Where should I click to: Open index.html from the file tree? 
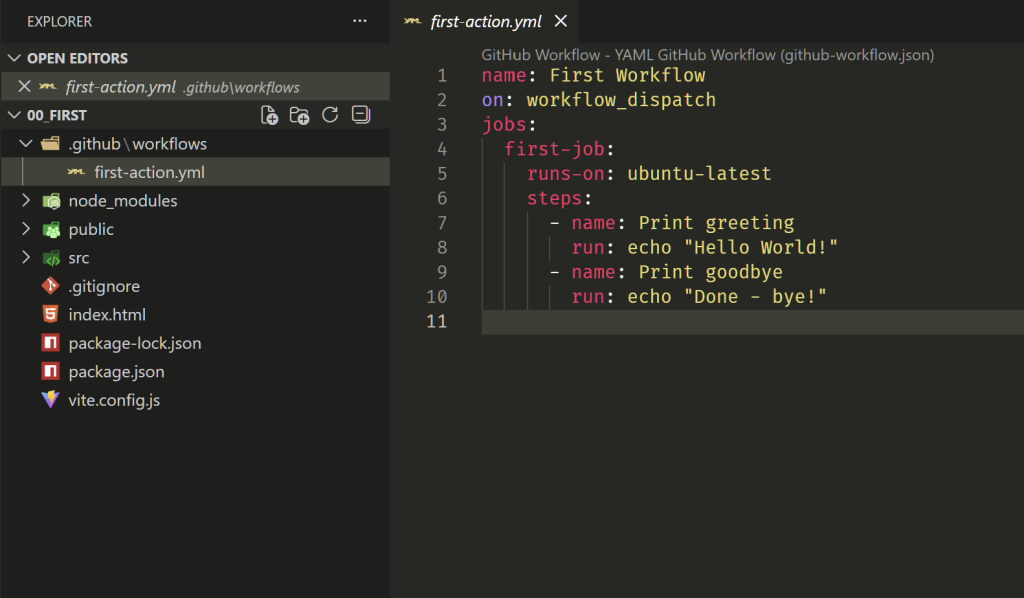107,315
